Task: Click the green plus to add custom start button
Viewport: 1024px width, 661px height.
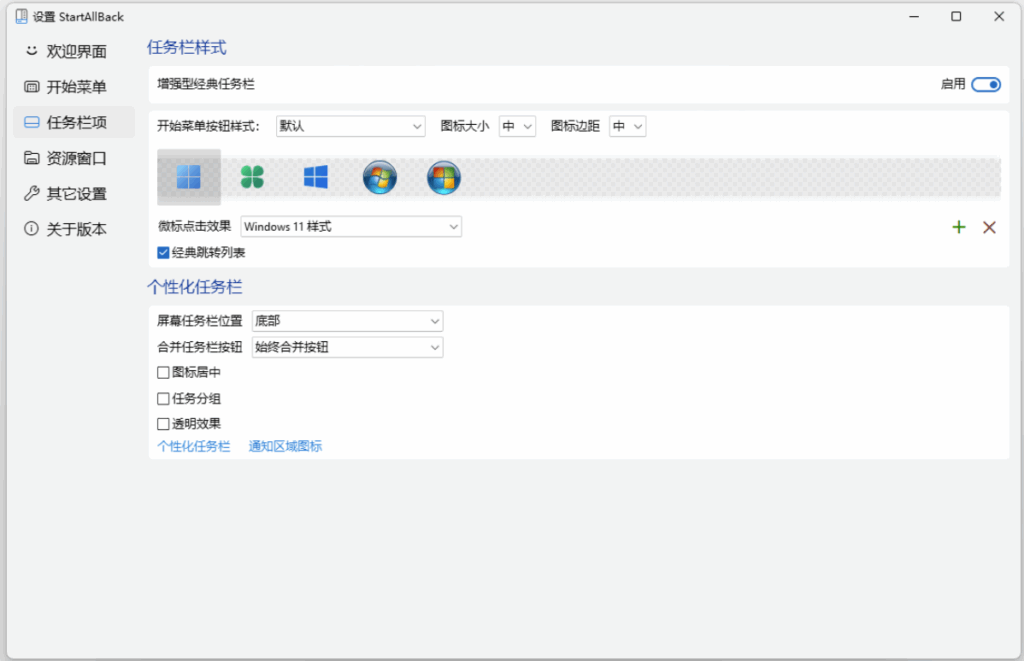Action: [958, 227]
